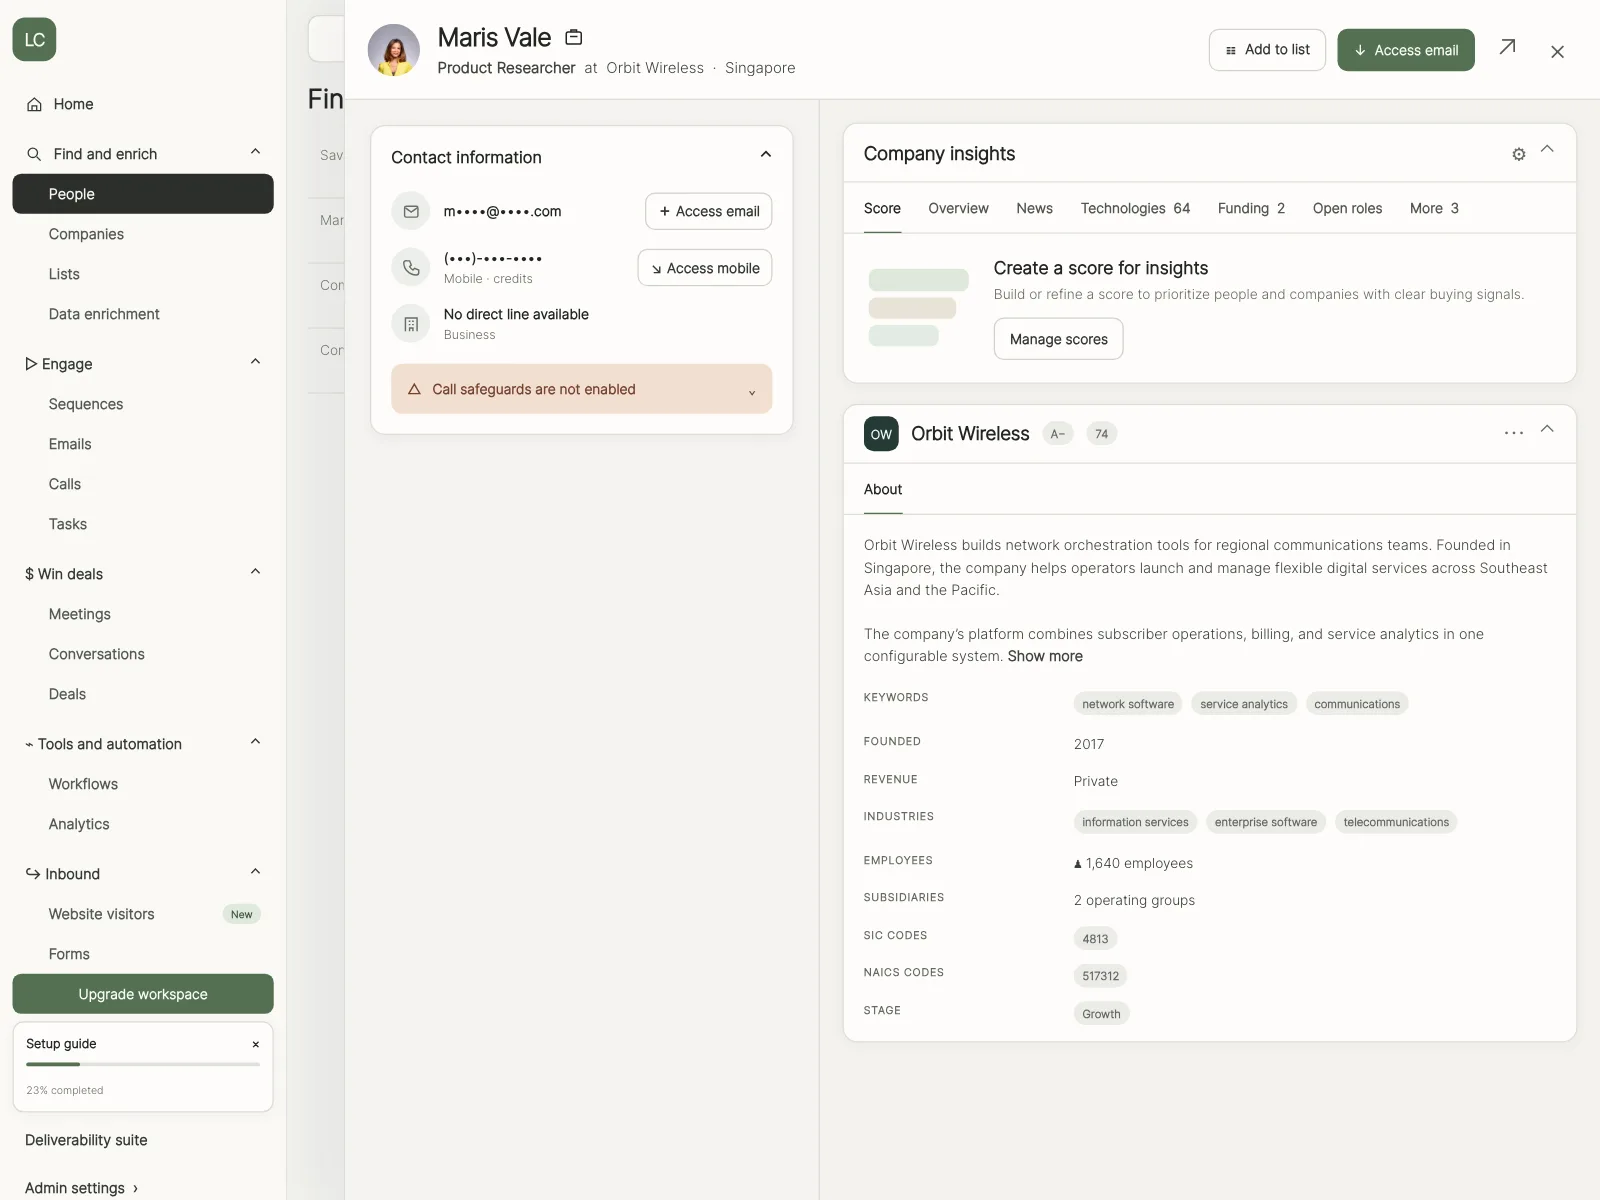This screenshot has width=1600, height=1200.
Task: Open Orbit Wireless more options ellipsis
Action: 1514,433
